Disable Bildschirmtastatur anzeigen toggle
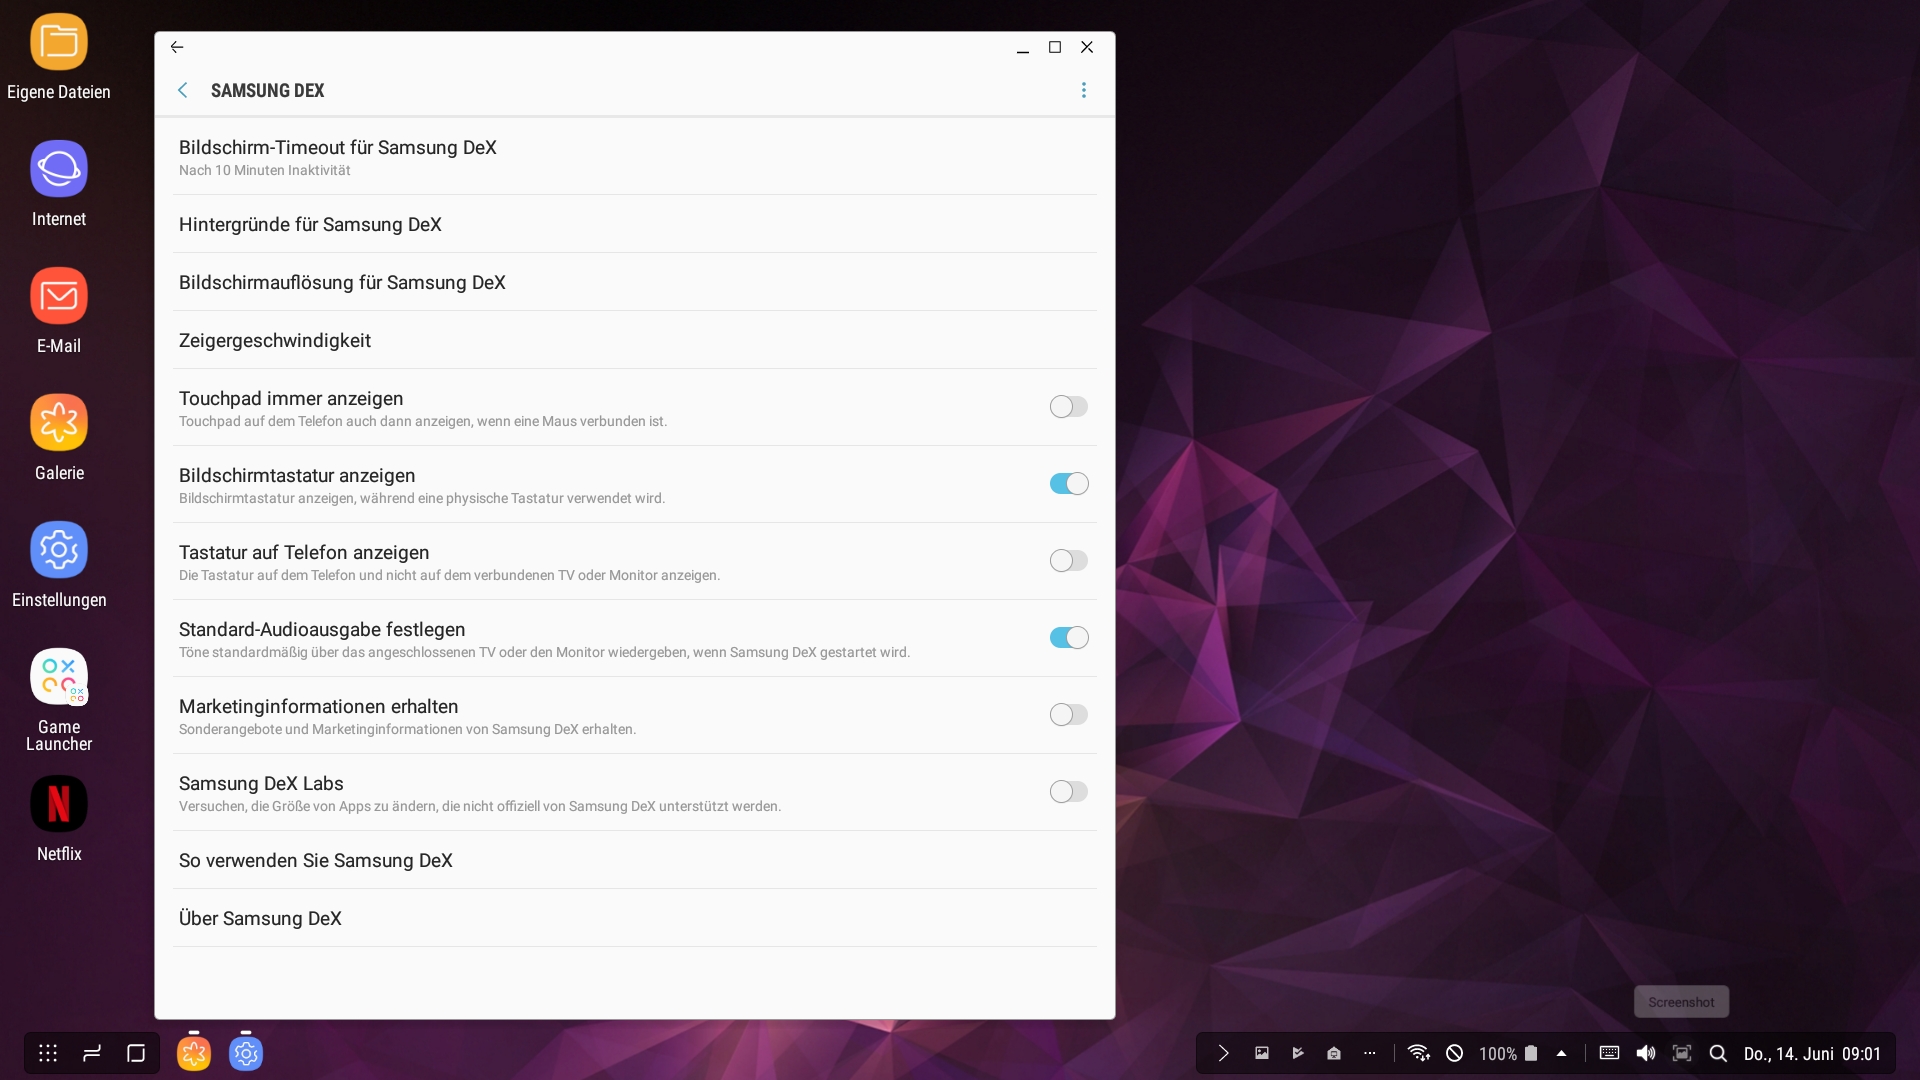Image resolution: width=1920 pixels, height=1080 pixels. (x=1068, y=484)
